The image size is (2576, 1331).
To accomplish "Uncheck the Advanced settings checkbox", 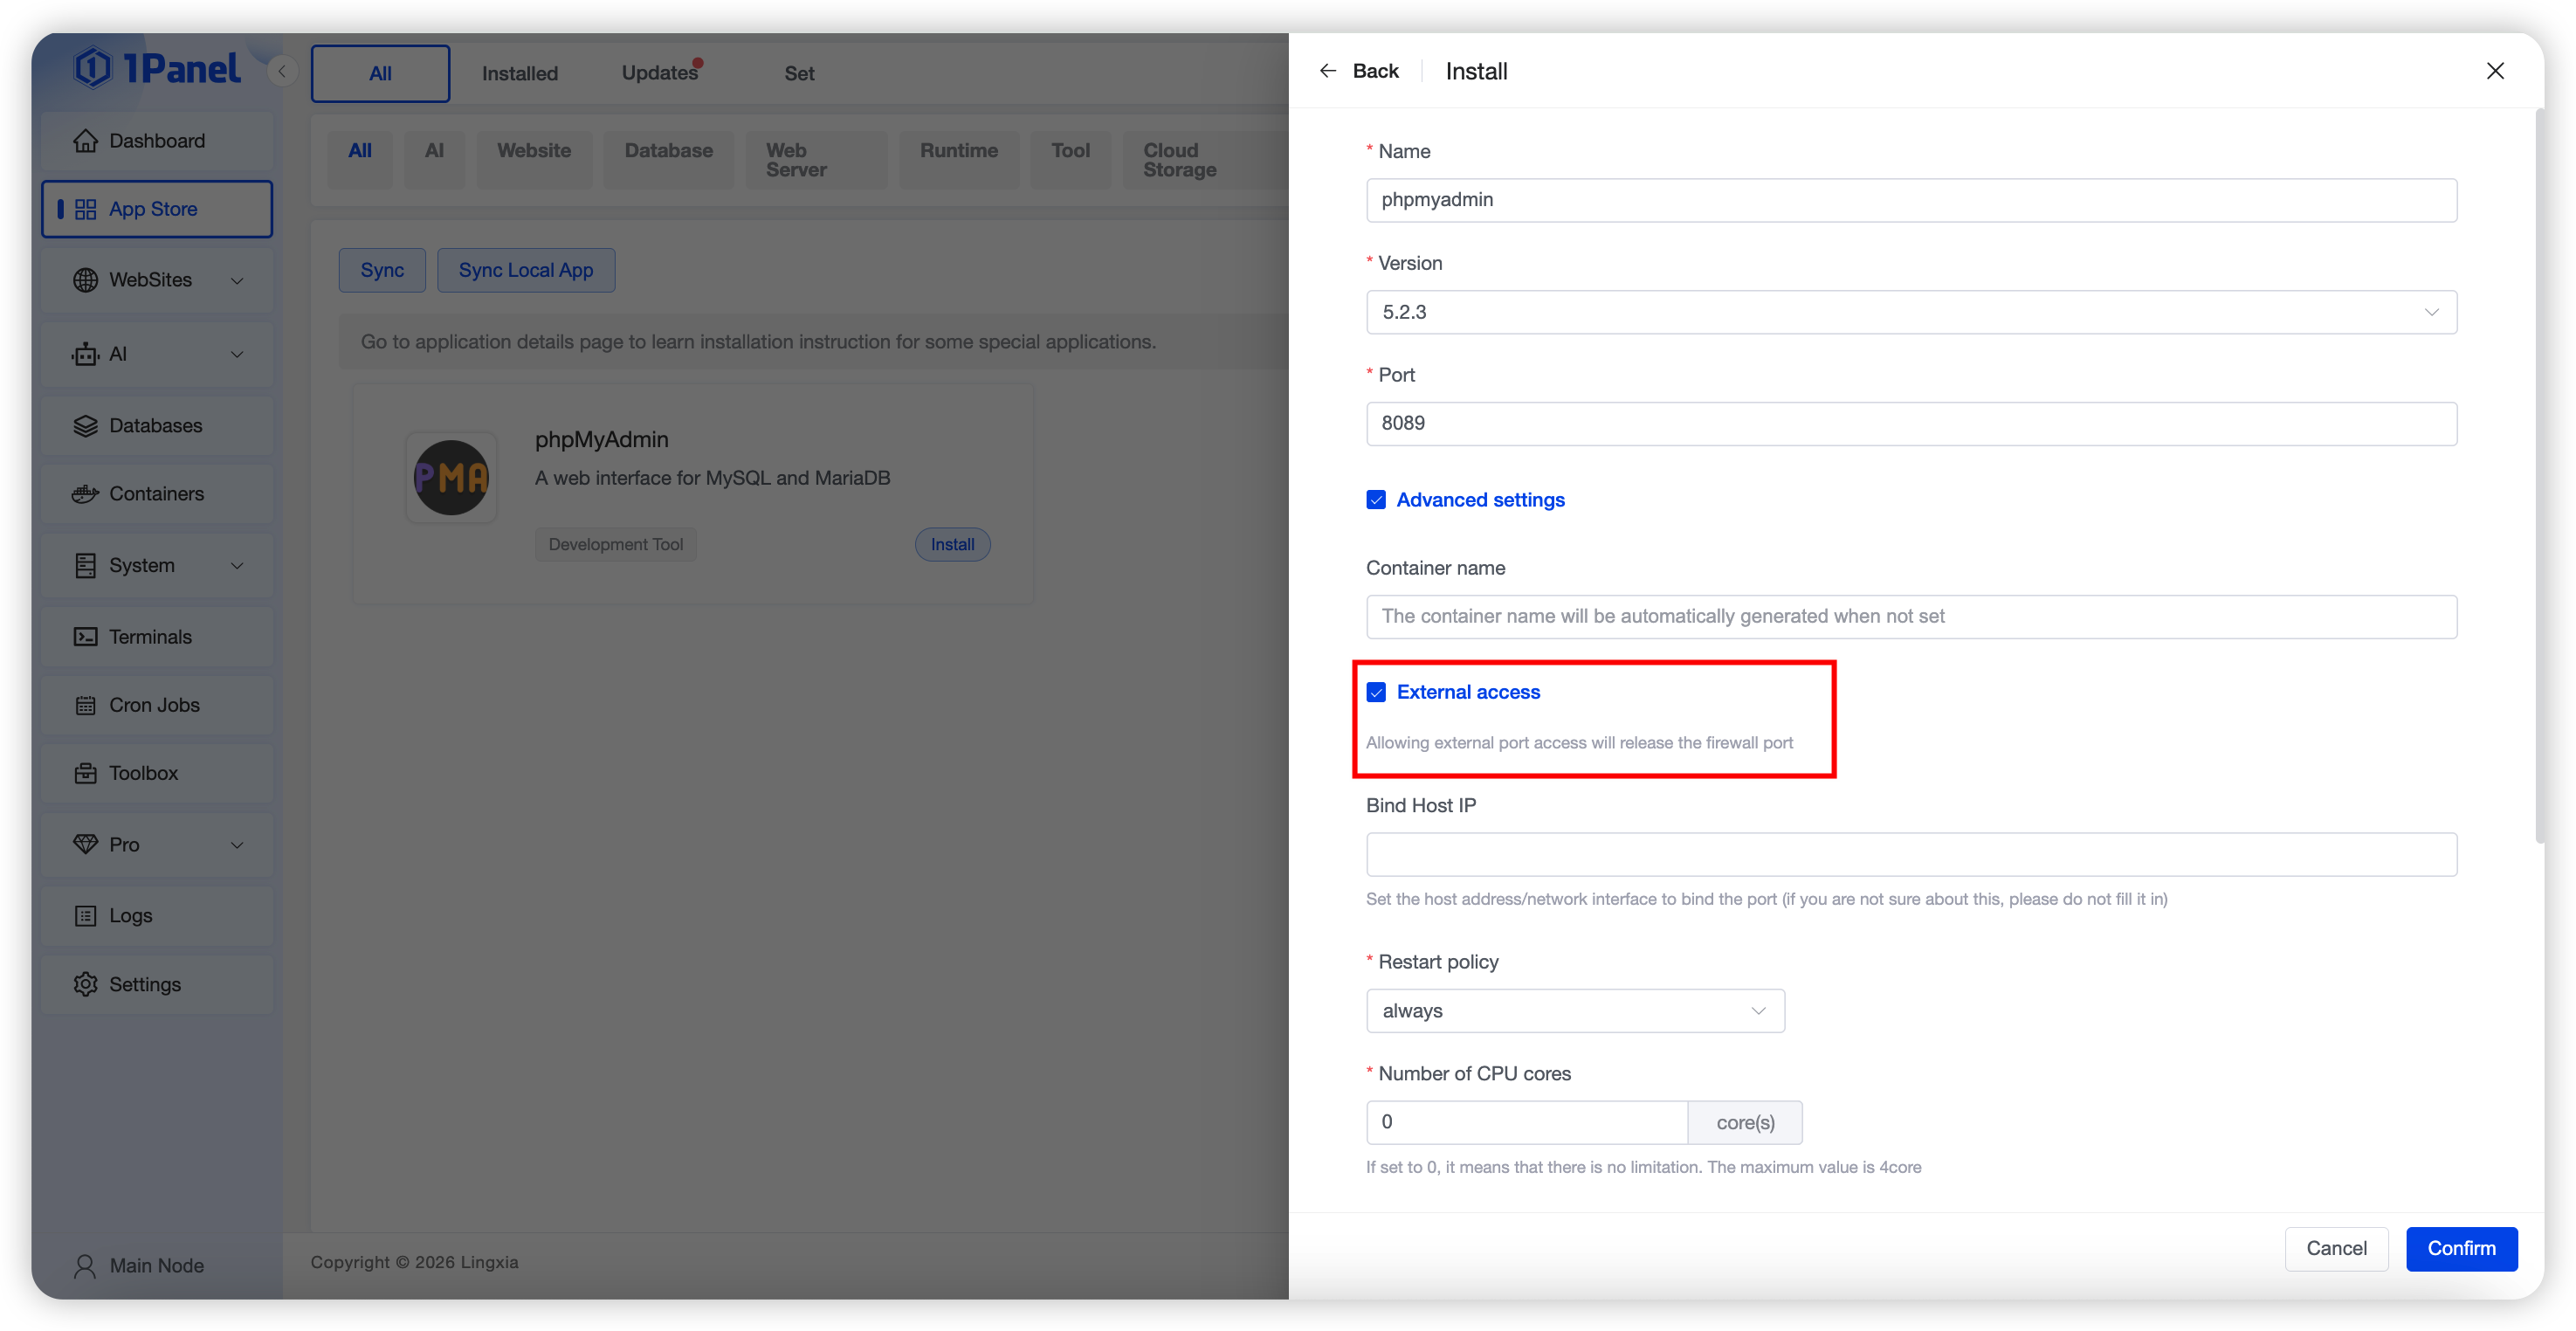I will [x=1376, y=500].
